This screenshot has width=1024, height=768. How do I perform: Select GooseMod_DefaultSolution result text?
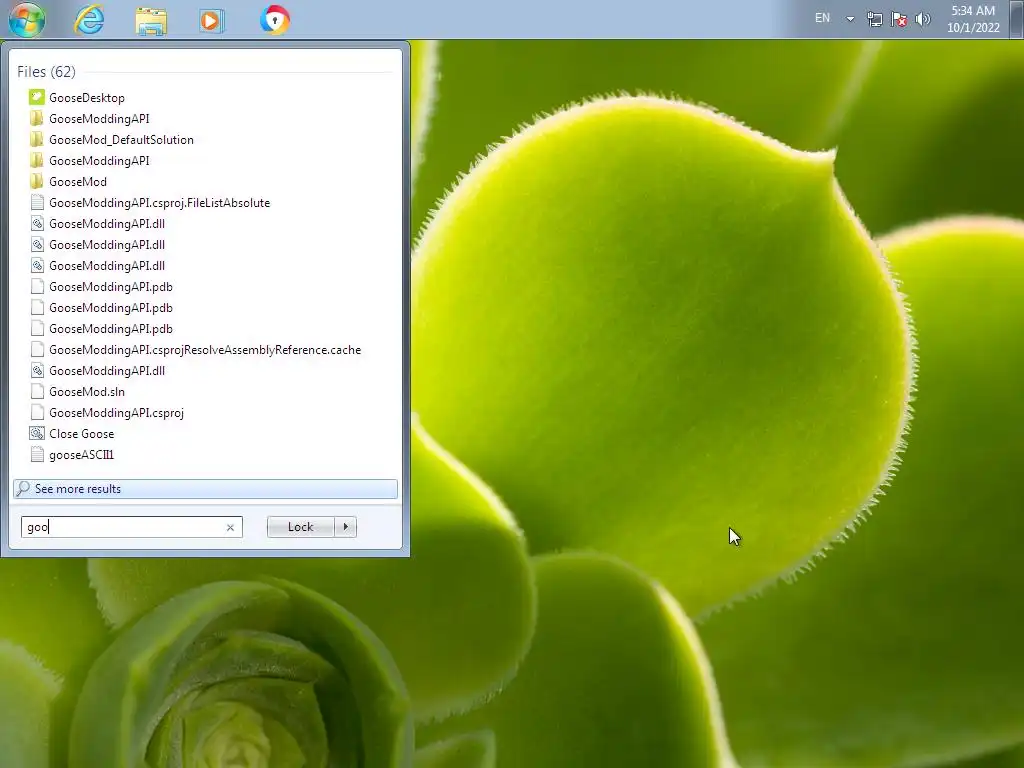point(121,140)
